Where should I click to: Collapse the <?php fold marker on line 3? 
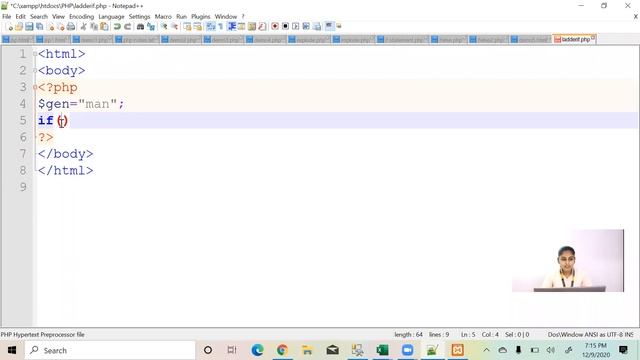click(35, 87)
